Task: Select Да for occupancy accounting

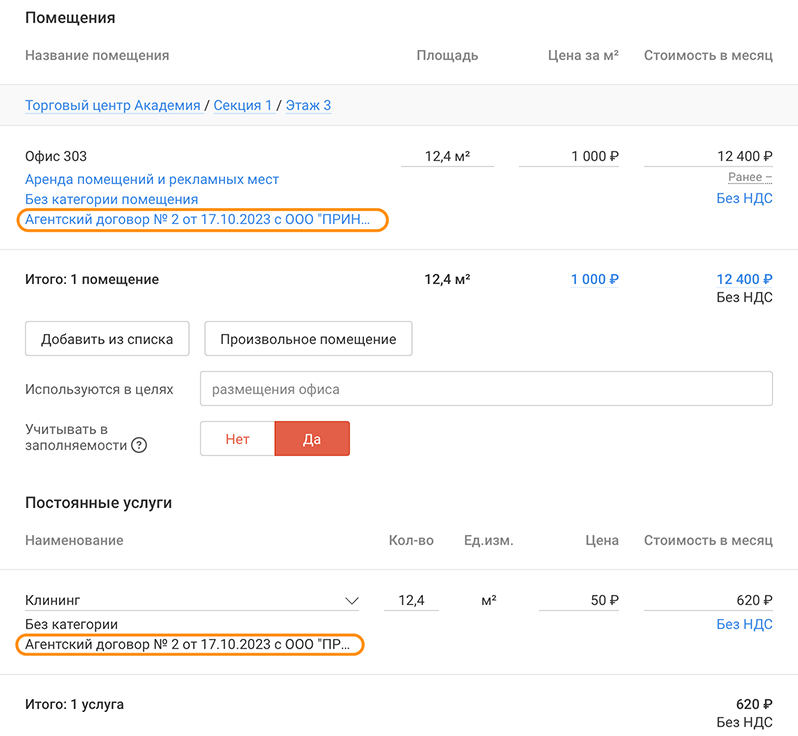Action: click(x=312, y=439)
